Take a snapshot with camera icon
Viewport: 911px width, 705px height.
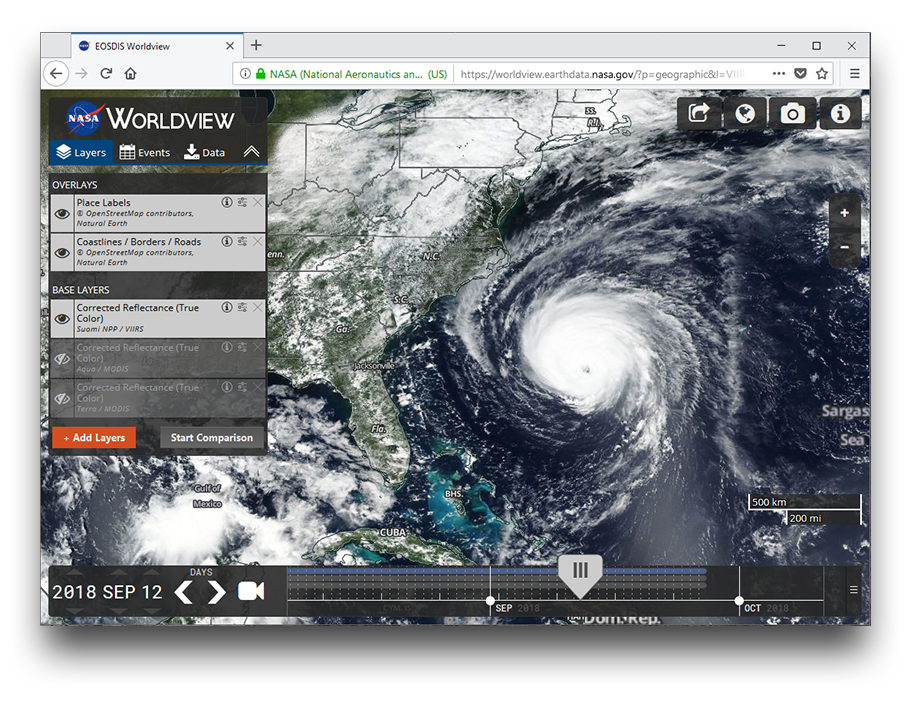tap(792, 113)
